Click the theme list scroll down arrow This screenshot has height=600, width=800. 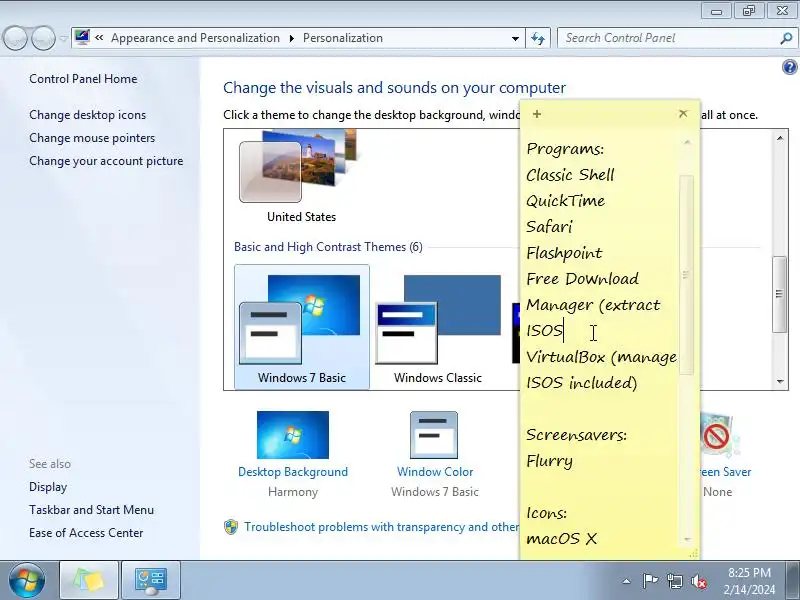[x=780, y=381]
